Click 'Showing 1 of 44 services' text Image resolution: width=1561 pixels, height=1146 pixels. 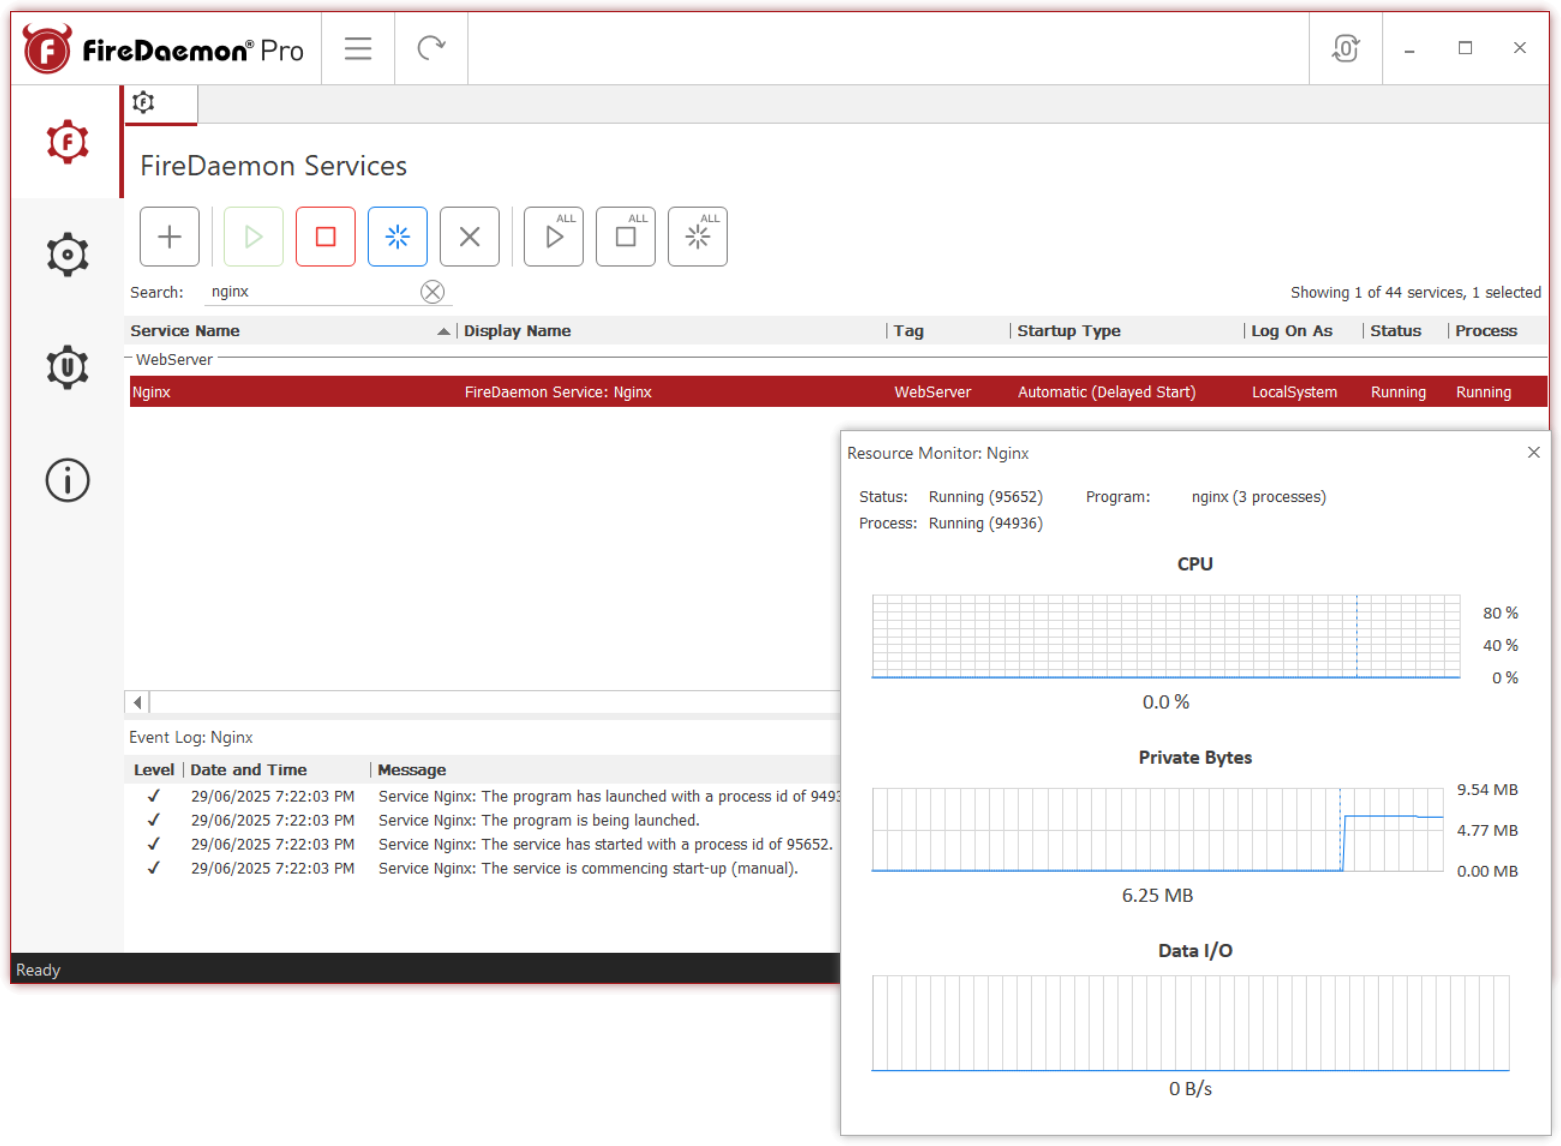1376,292
